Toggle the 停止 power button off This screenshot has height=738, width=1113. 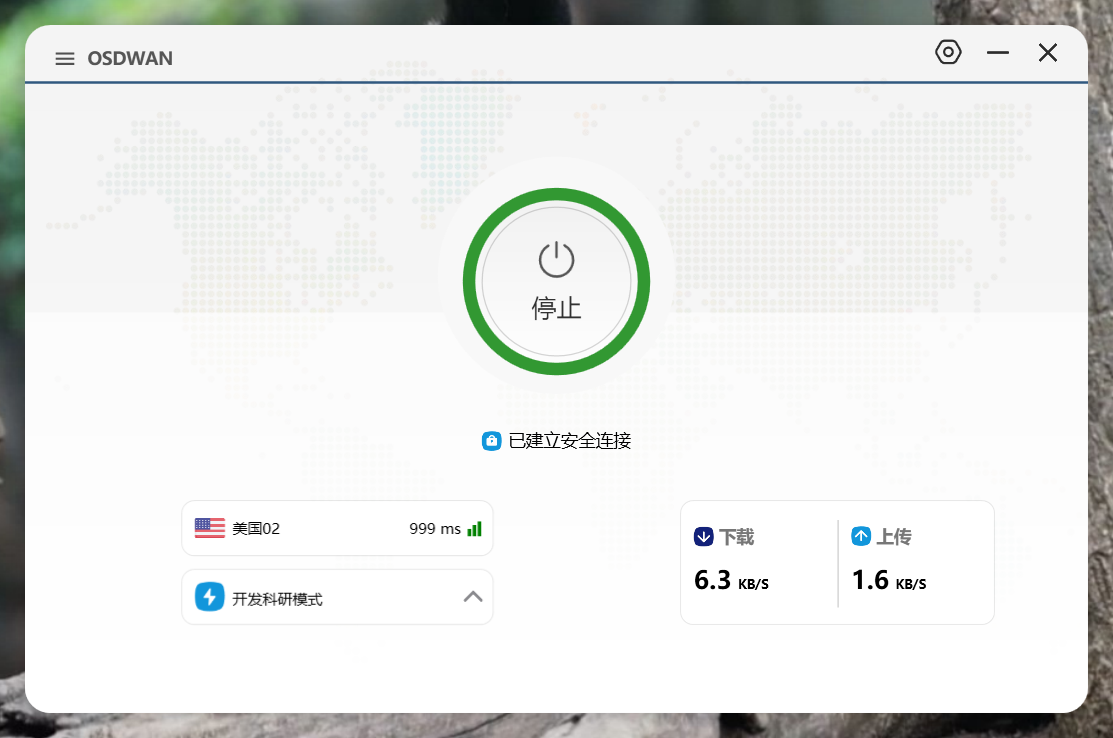[x=556, y=282]
